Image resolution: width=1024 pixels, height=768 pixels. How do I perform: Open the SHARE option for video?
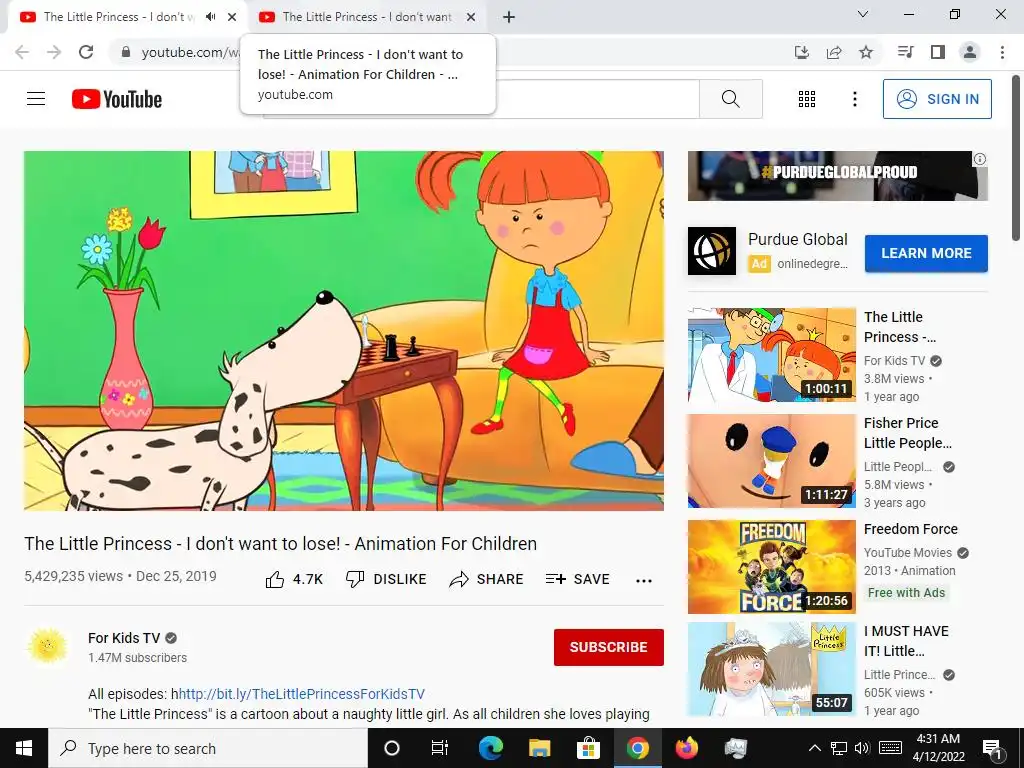pos(487,579)
